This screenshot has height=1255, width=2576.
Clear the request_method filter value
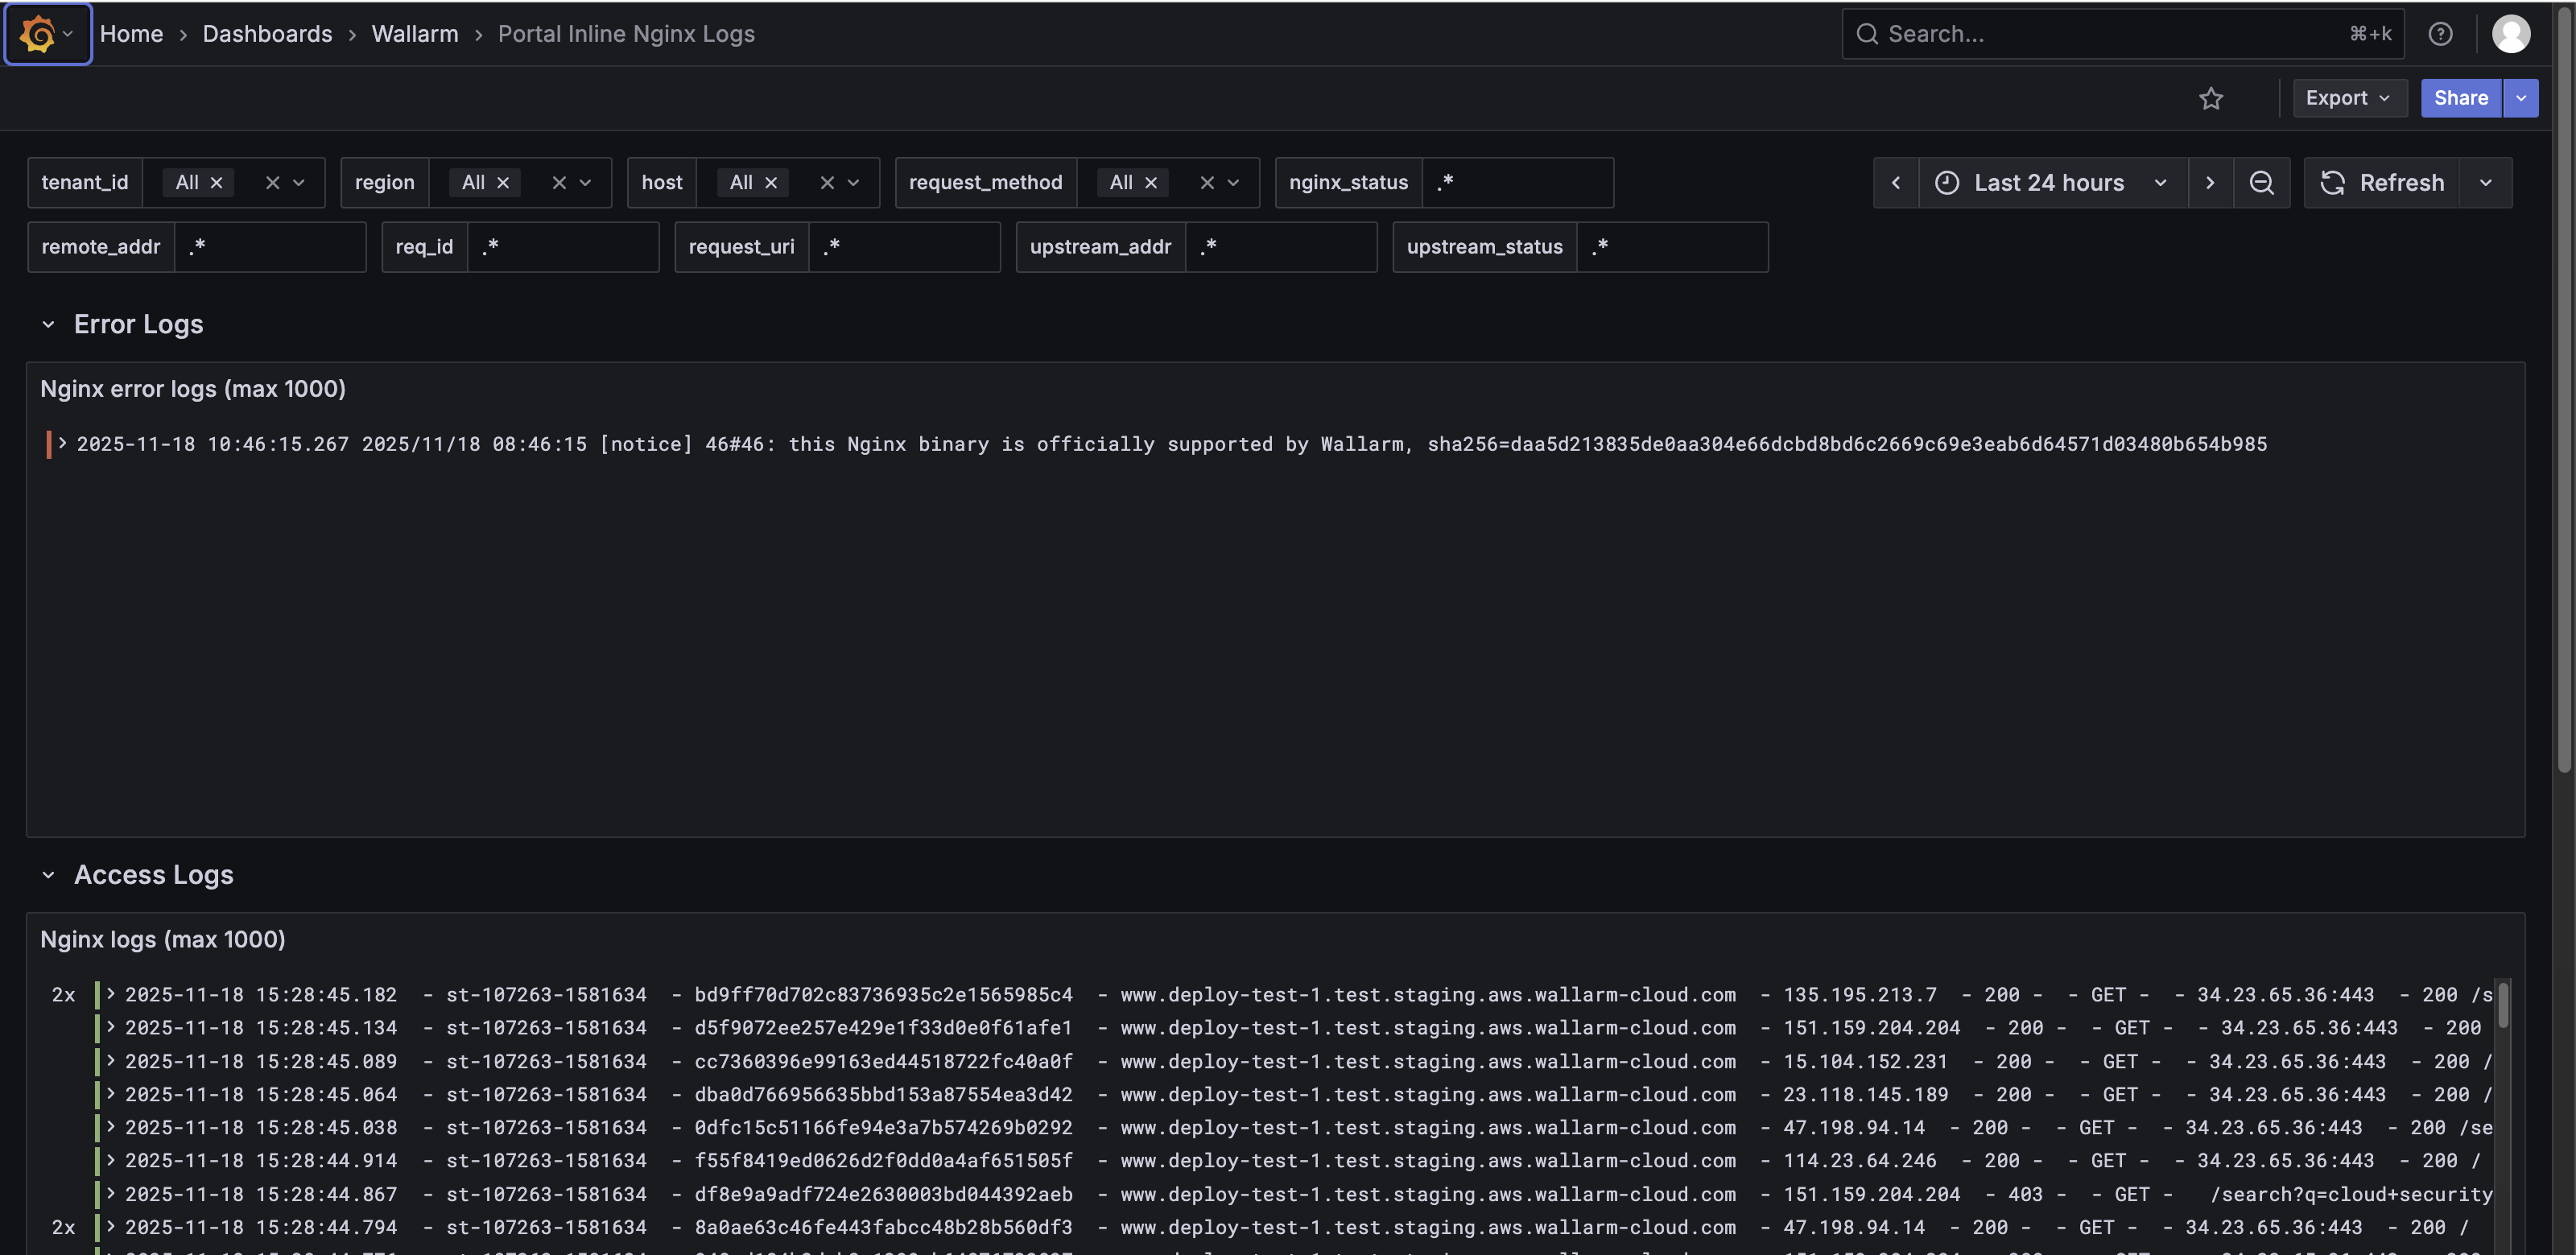pyautogui.click(x=1206, y=183)
